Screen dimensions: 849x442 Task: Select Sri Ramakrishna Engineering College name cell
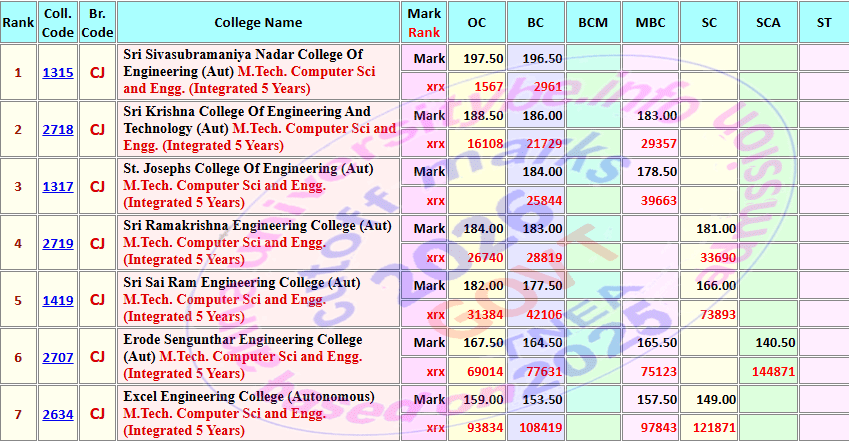258,243
